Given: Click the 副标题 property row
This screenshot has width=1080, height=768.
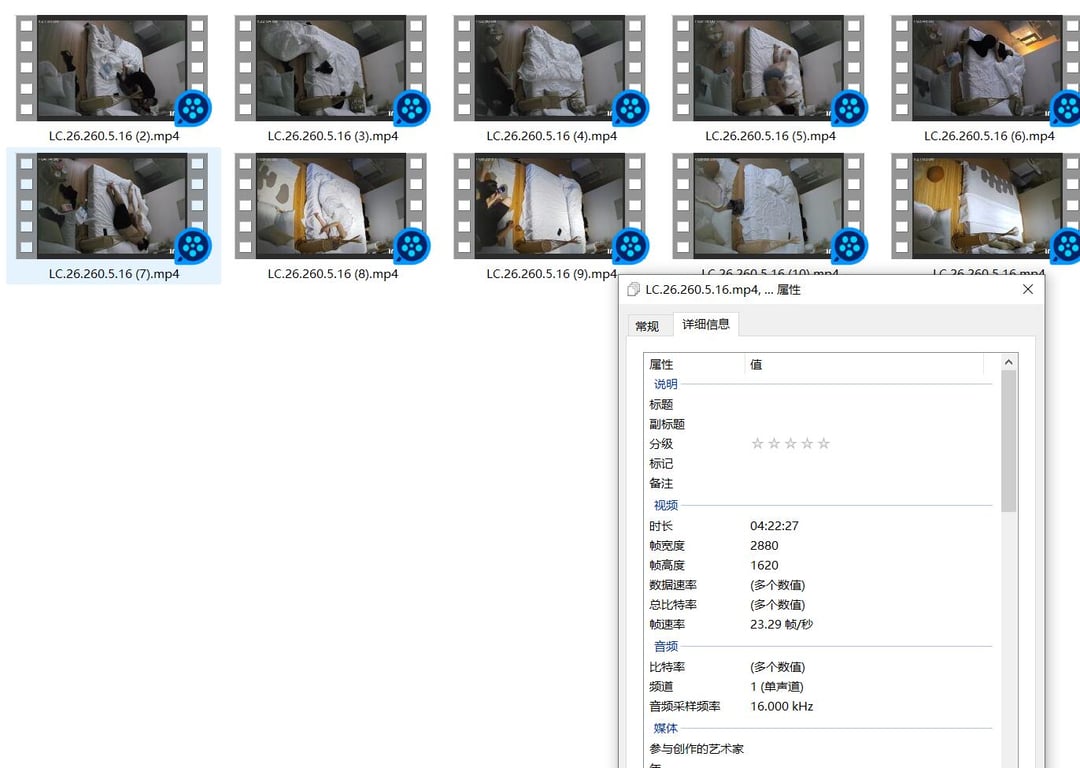Looking at the screenshot, I should (x=819, y=424).
